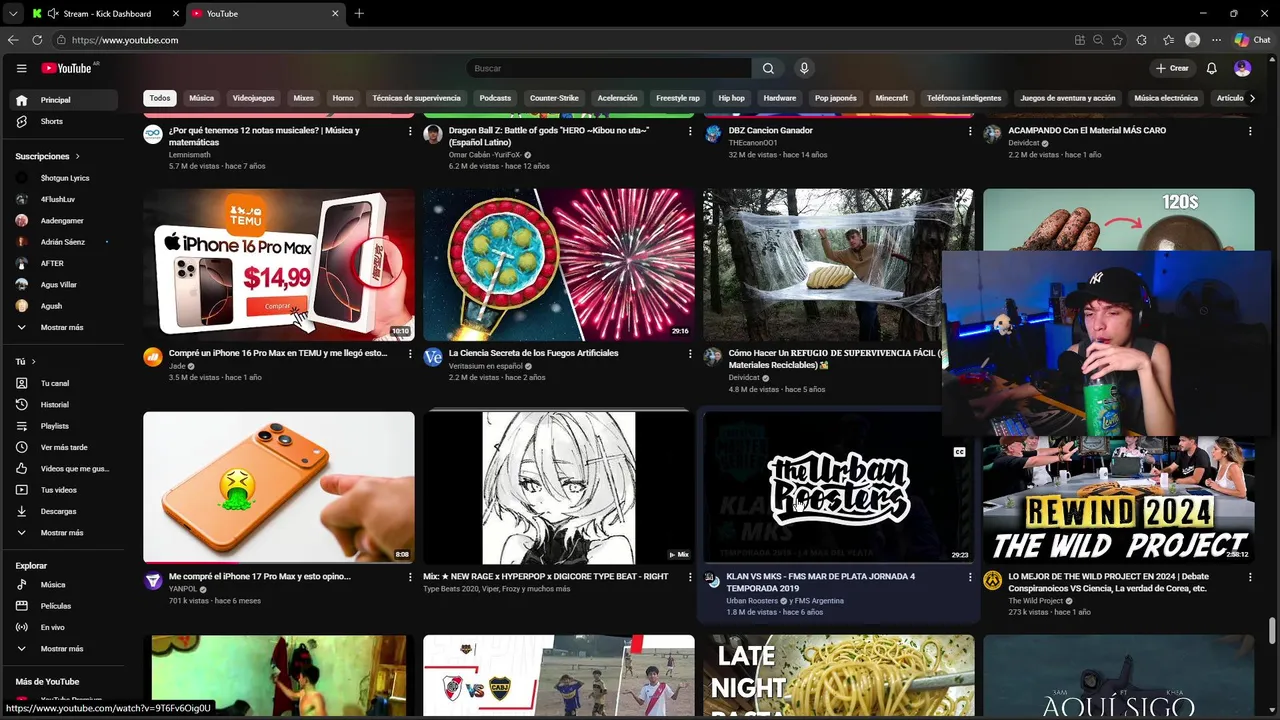This screenshot has width=1280, height=720.
Task: Open options for iPhone 16 Pro Max video
Action: click(x=410, y=354)
